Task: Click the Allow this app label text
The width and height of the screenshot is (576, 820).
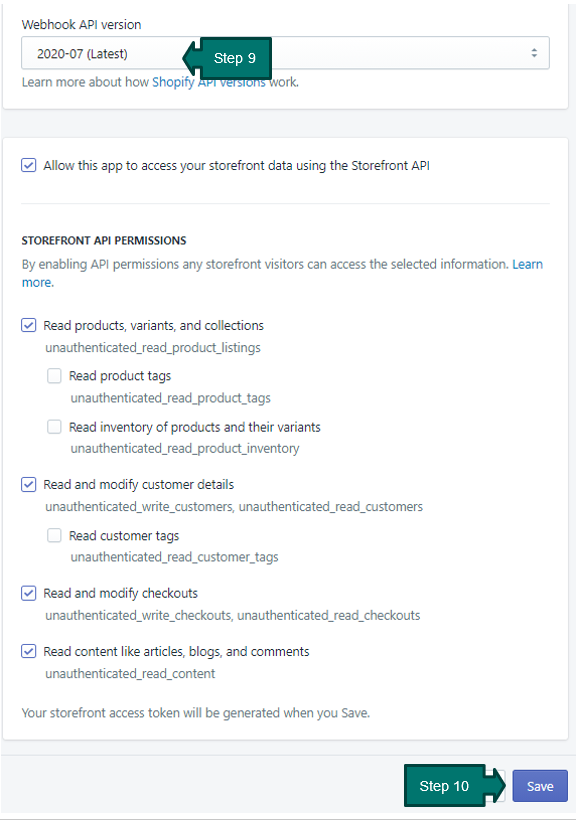Action: (236, 166)
